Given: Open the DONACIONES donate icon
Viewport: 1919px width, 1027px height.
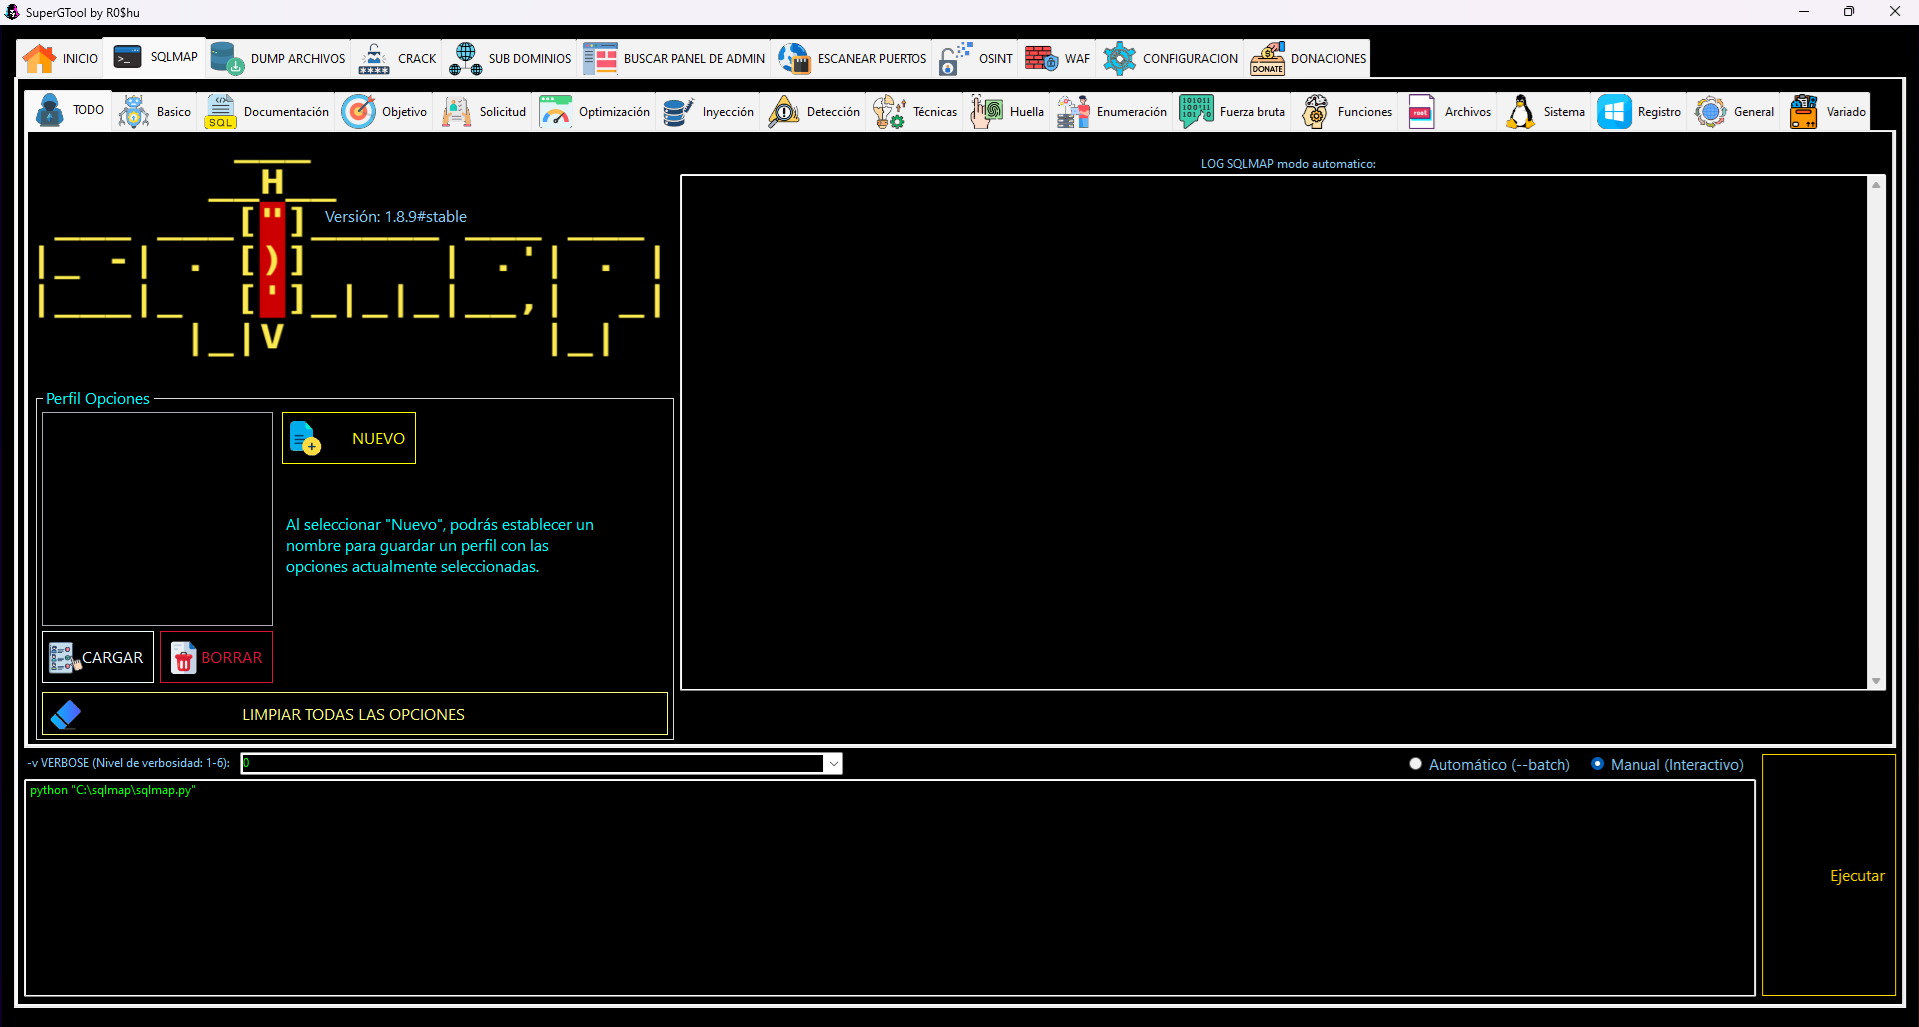Looking at the screenshot, I should coord(1267,59).
